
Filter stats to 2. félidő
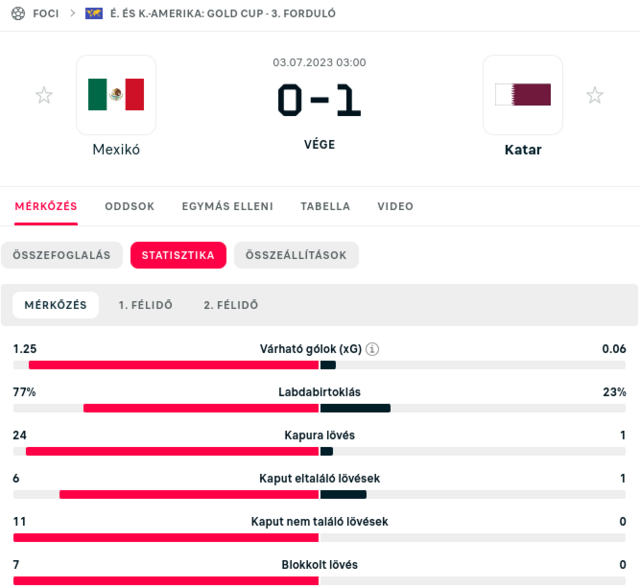coord(230,305)
